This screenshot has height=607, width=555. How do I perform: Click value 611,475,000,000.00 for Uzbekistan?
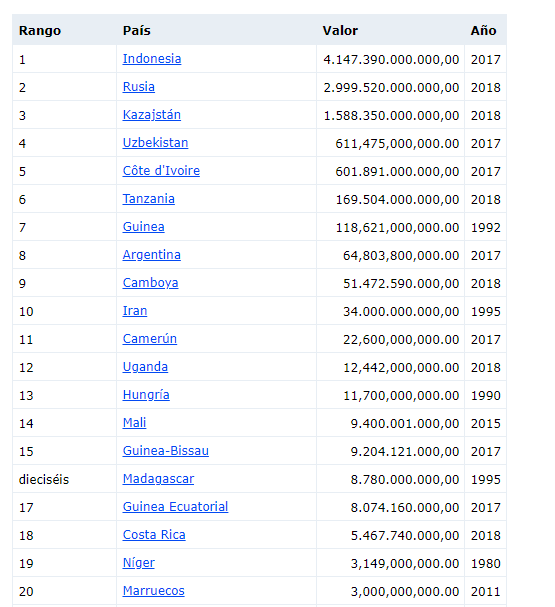pyautogui.click(x=397, y=144)
